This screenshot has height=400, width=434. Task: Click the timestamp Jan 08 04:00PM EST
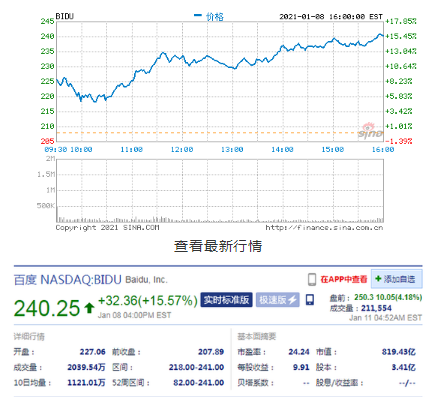click(134, 315)
